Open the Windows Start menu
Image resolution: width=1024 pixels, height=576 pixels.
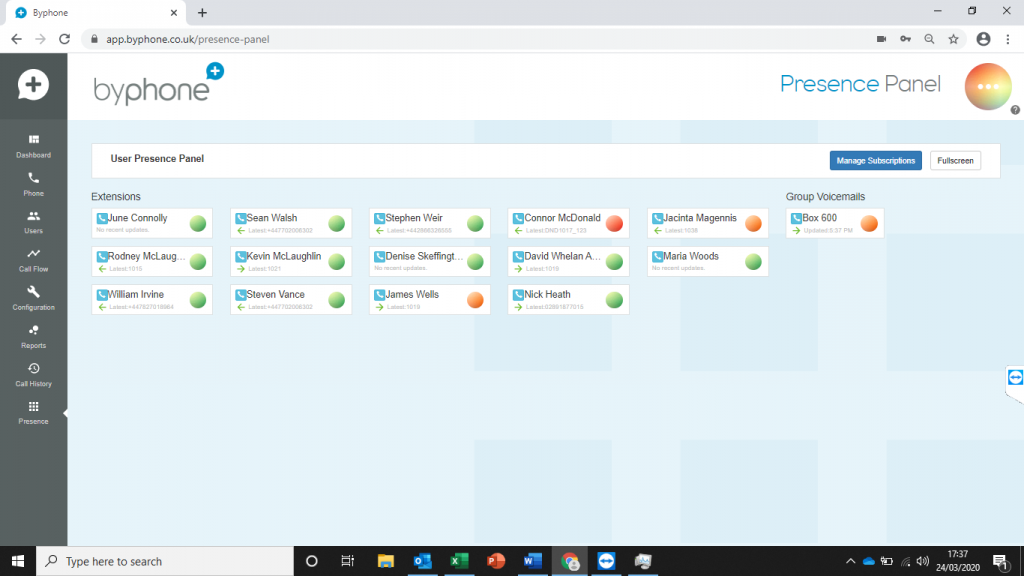coord(18,562)
